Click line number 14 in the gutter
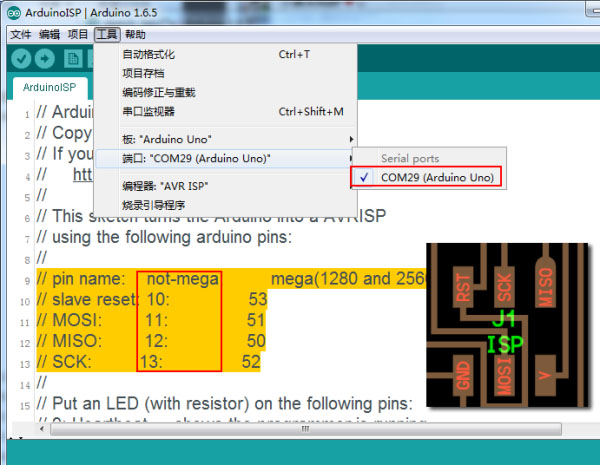600x465 pixels. point(25,385)
